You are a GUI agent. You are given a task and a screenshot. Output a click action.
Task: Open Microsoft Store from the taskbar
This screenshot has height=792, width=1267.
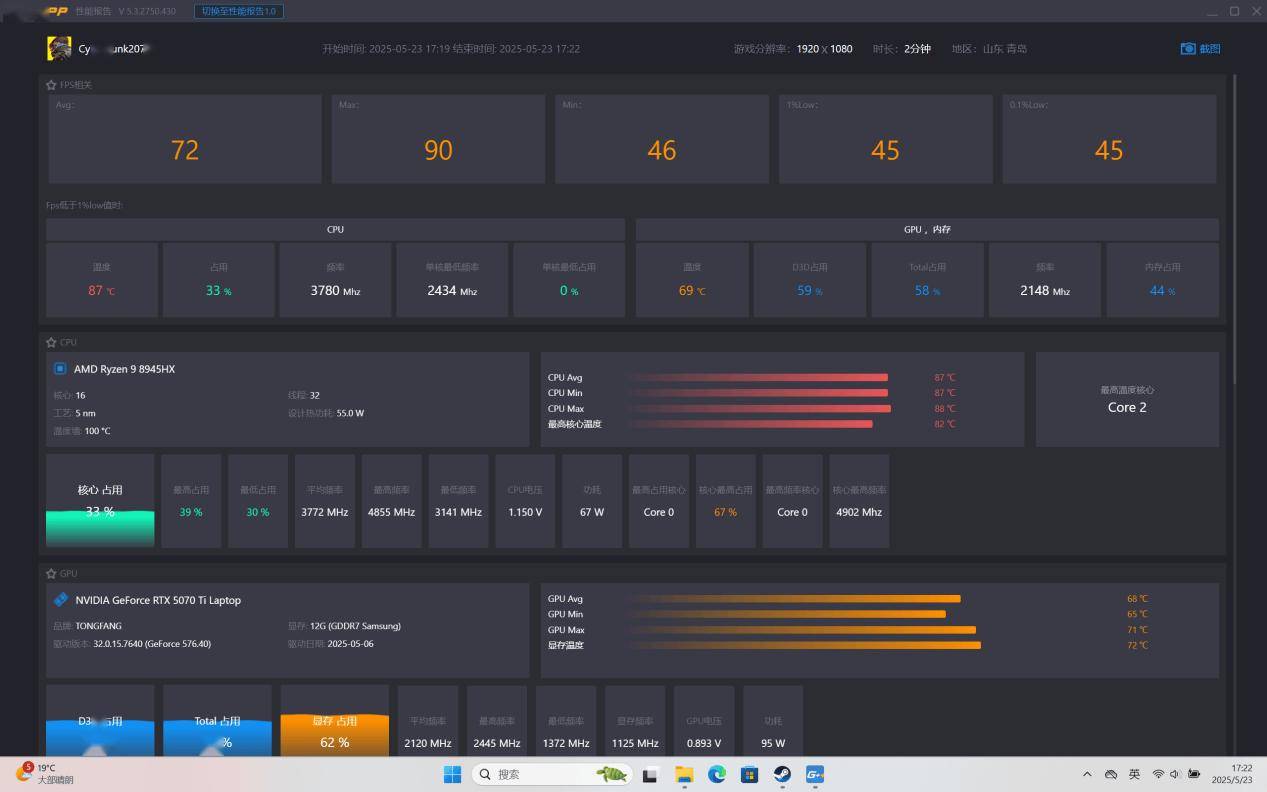(x=749, y=774)
